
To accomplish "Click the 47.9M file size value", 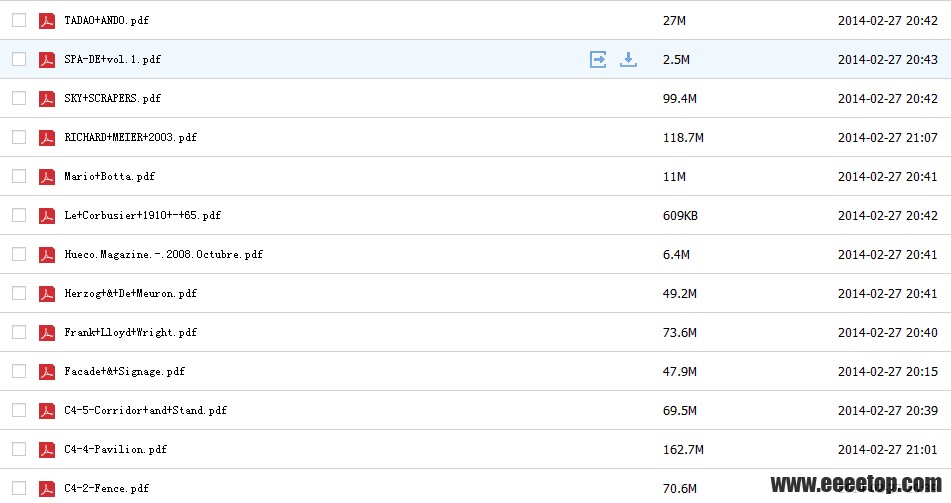I will coord(679,371).
